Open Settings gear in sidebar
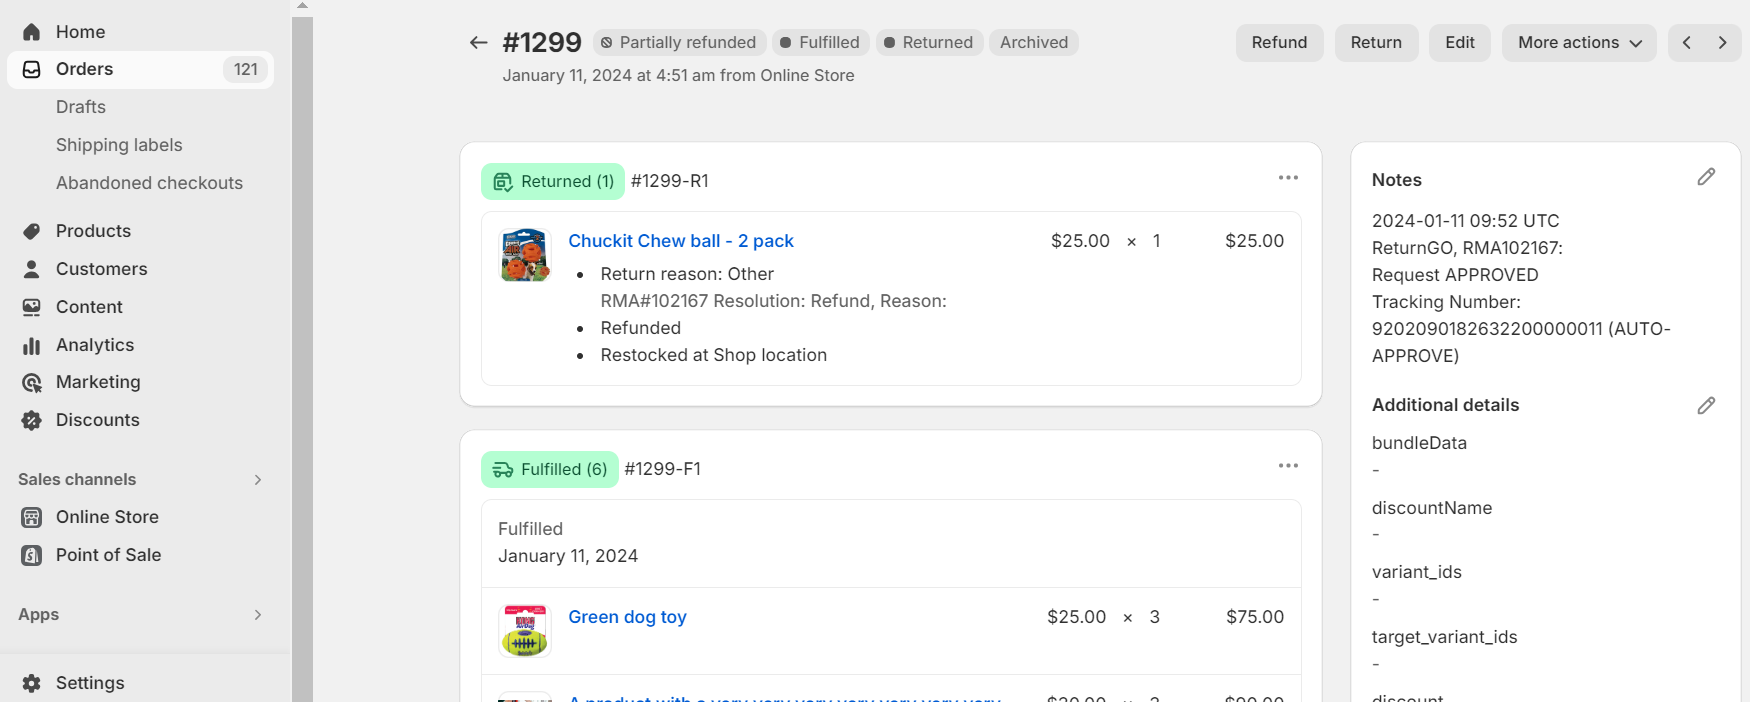Viewport: 1750px width, 702px height. pos(32,683)
